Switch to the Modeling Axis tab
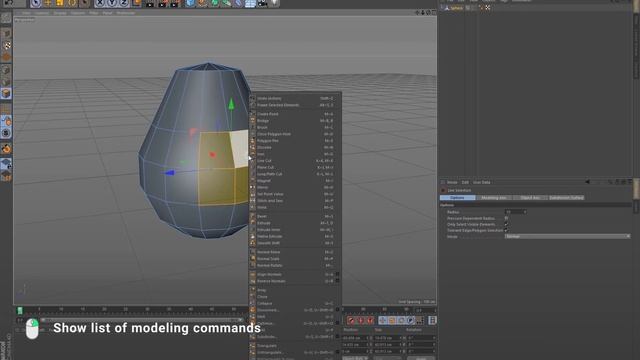 tap(494, 198)
